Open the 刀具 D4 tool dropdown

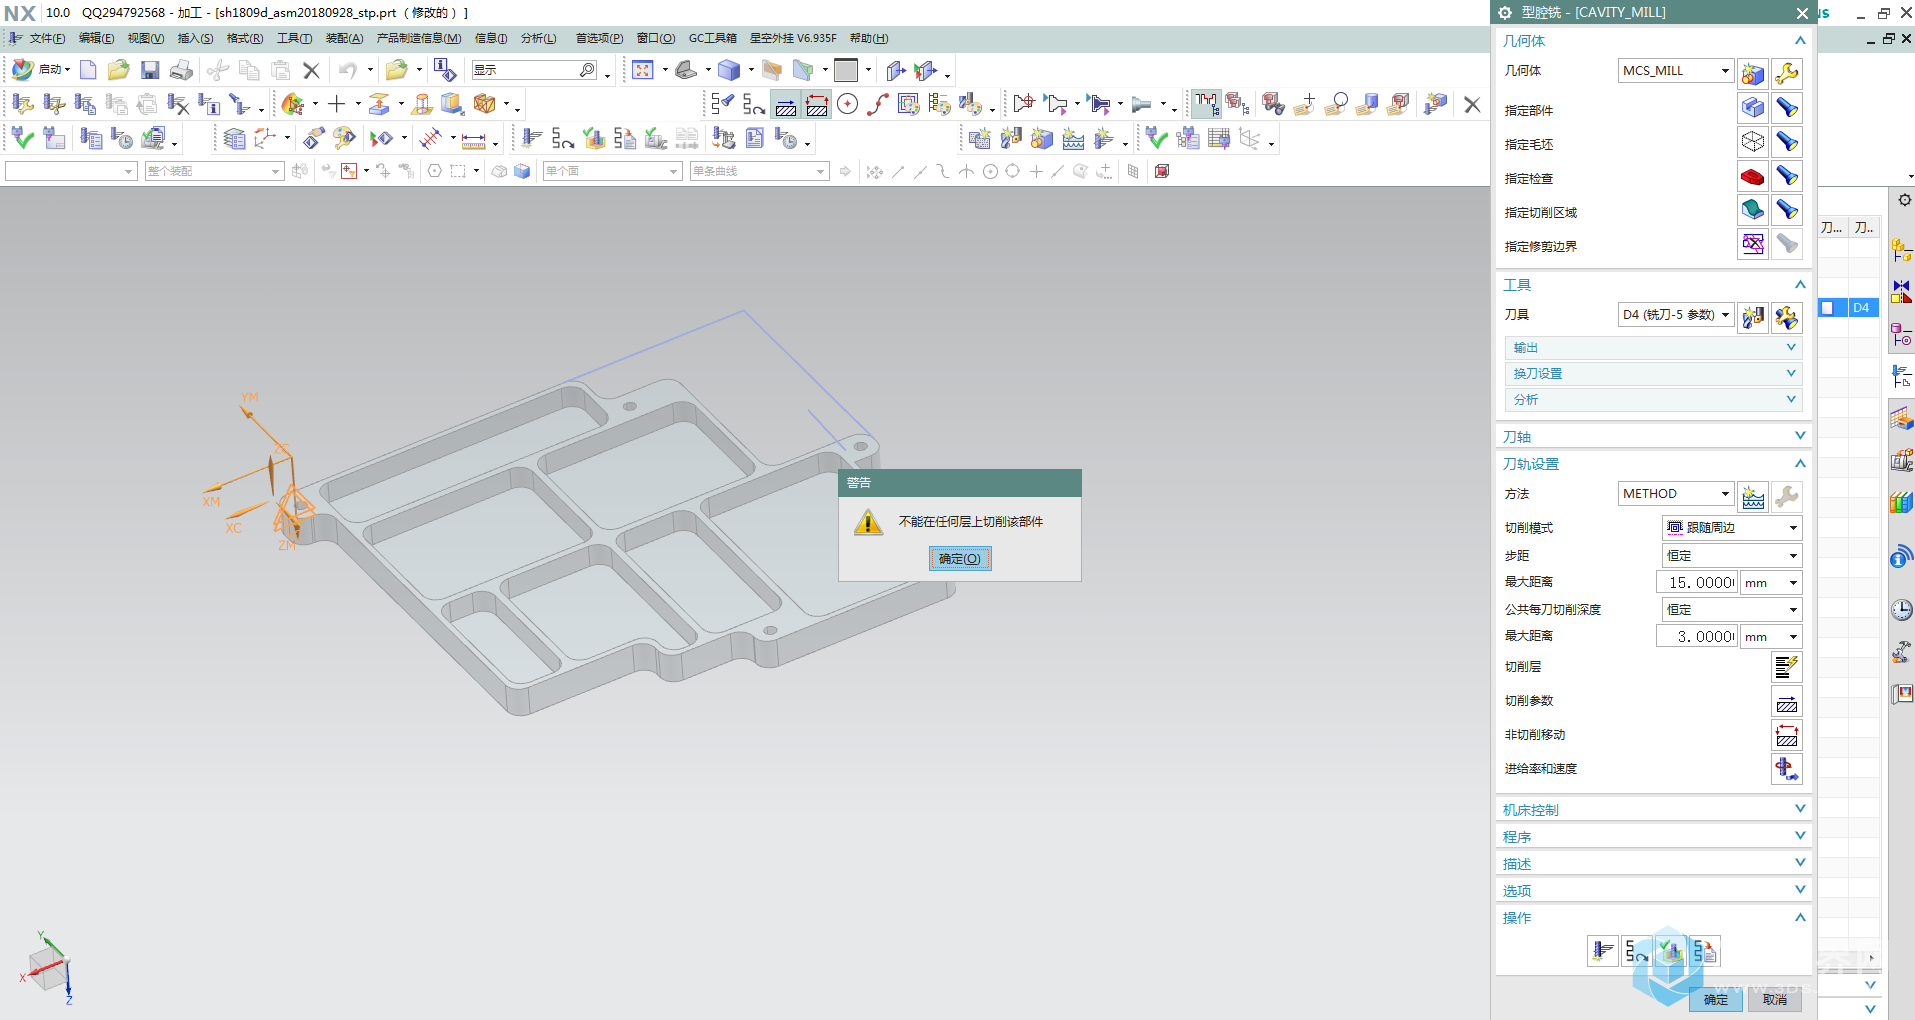(x=1675, y=314)
